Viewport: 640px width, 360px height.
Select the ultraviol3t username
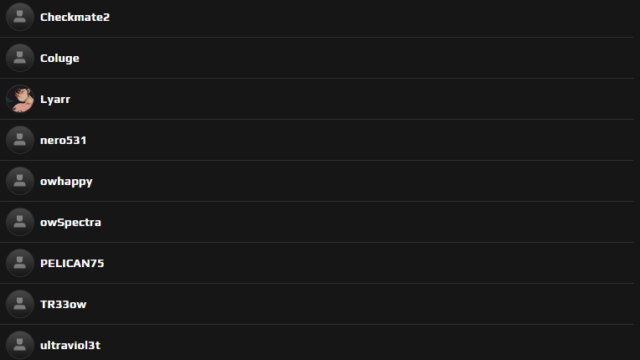click(x=70, y=345)
